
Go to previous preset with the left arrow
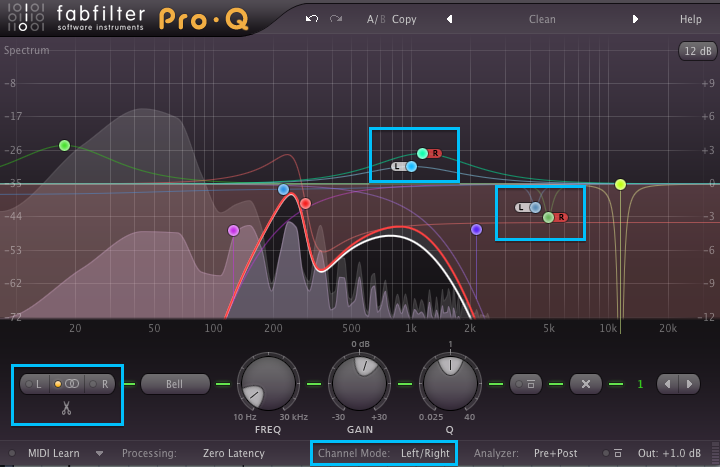pyautogui.click(x=450, y=19)
